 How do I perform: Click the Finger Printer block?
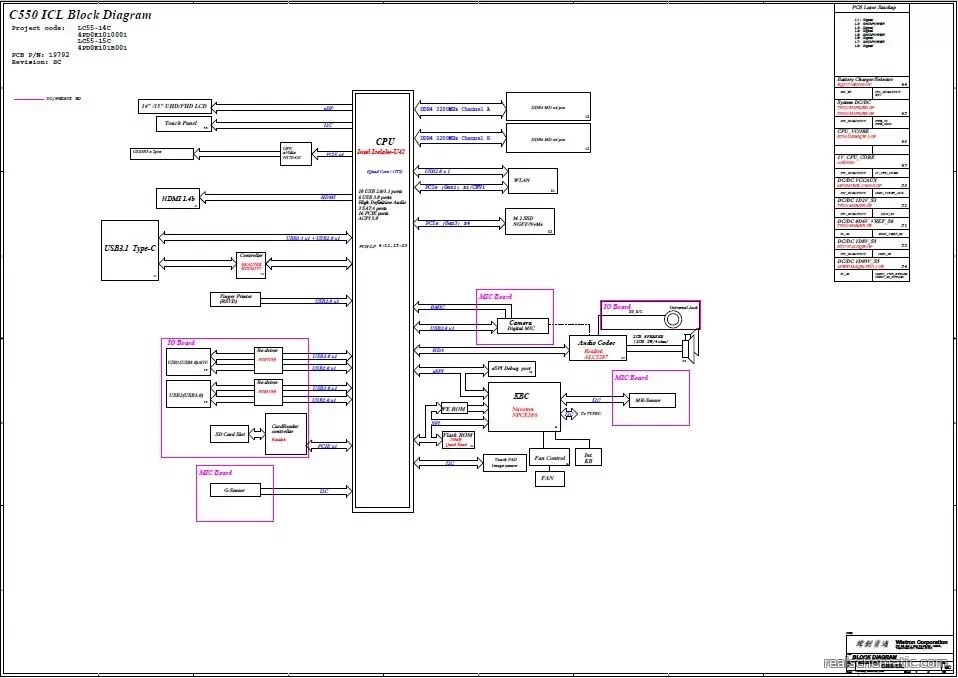point(235,299)
